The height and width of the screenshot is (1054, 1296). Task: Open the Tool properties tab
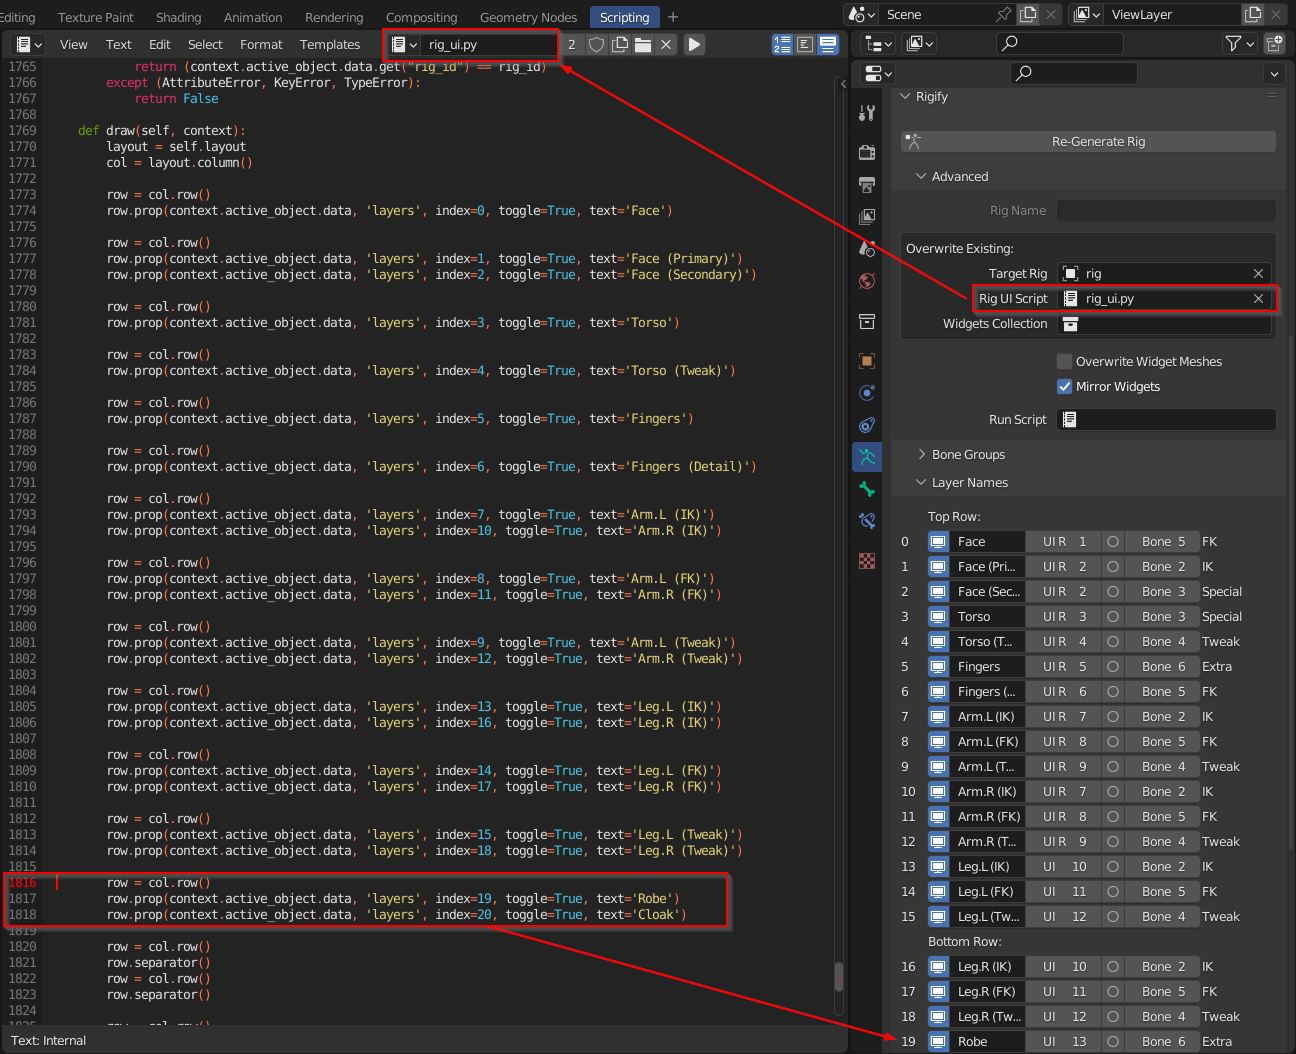click(x=867, y=113)
